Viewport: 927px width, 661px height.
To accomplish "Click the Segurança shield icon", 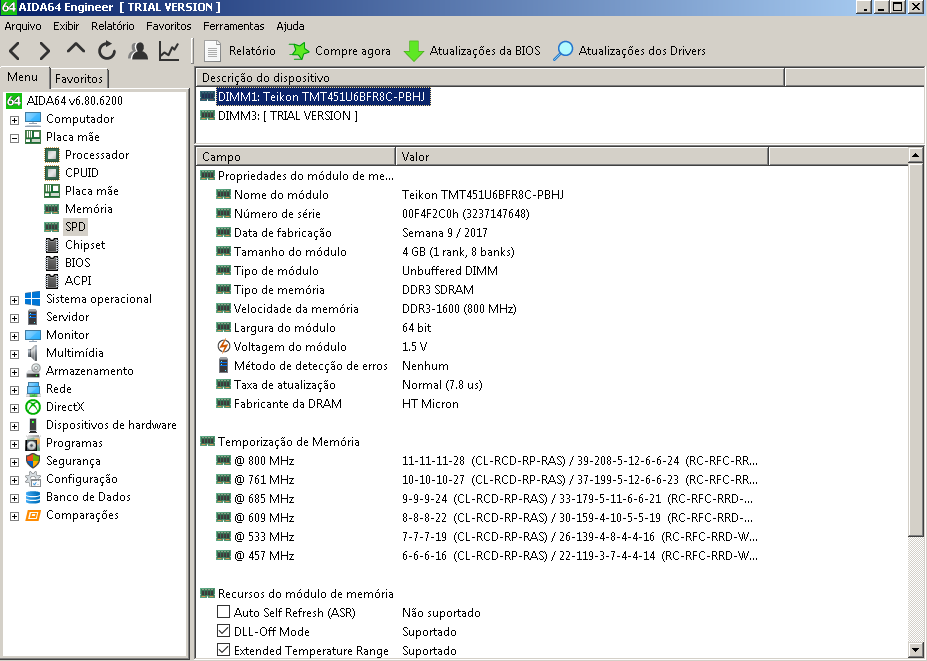I will 33,461.
